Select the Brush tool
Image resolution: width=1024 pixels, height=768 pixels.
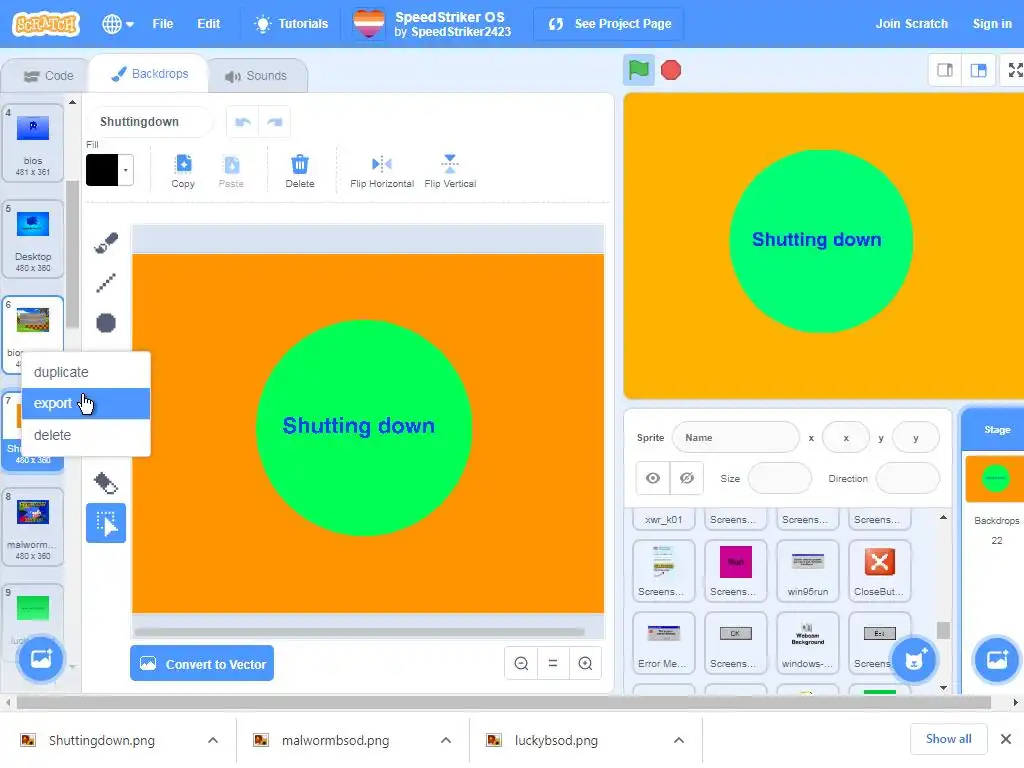coord(106,242)
